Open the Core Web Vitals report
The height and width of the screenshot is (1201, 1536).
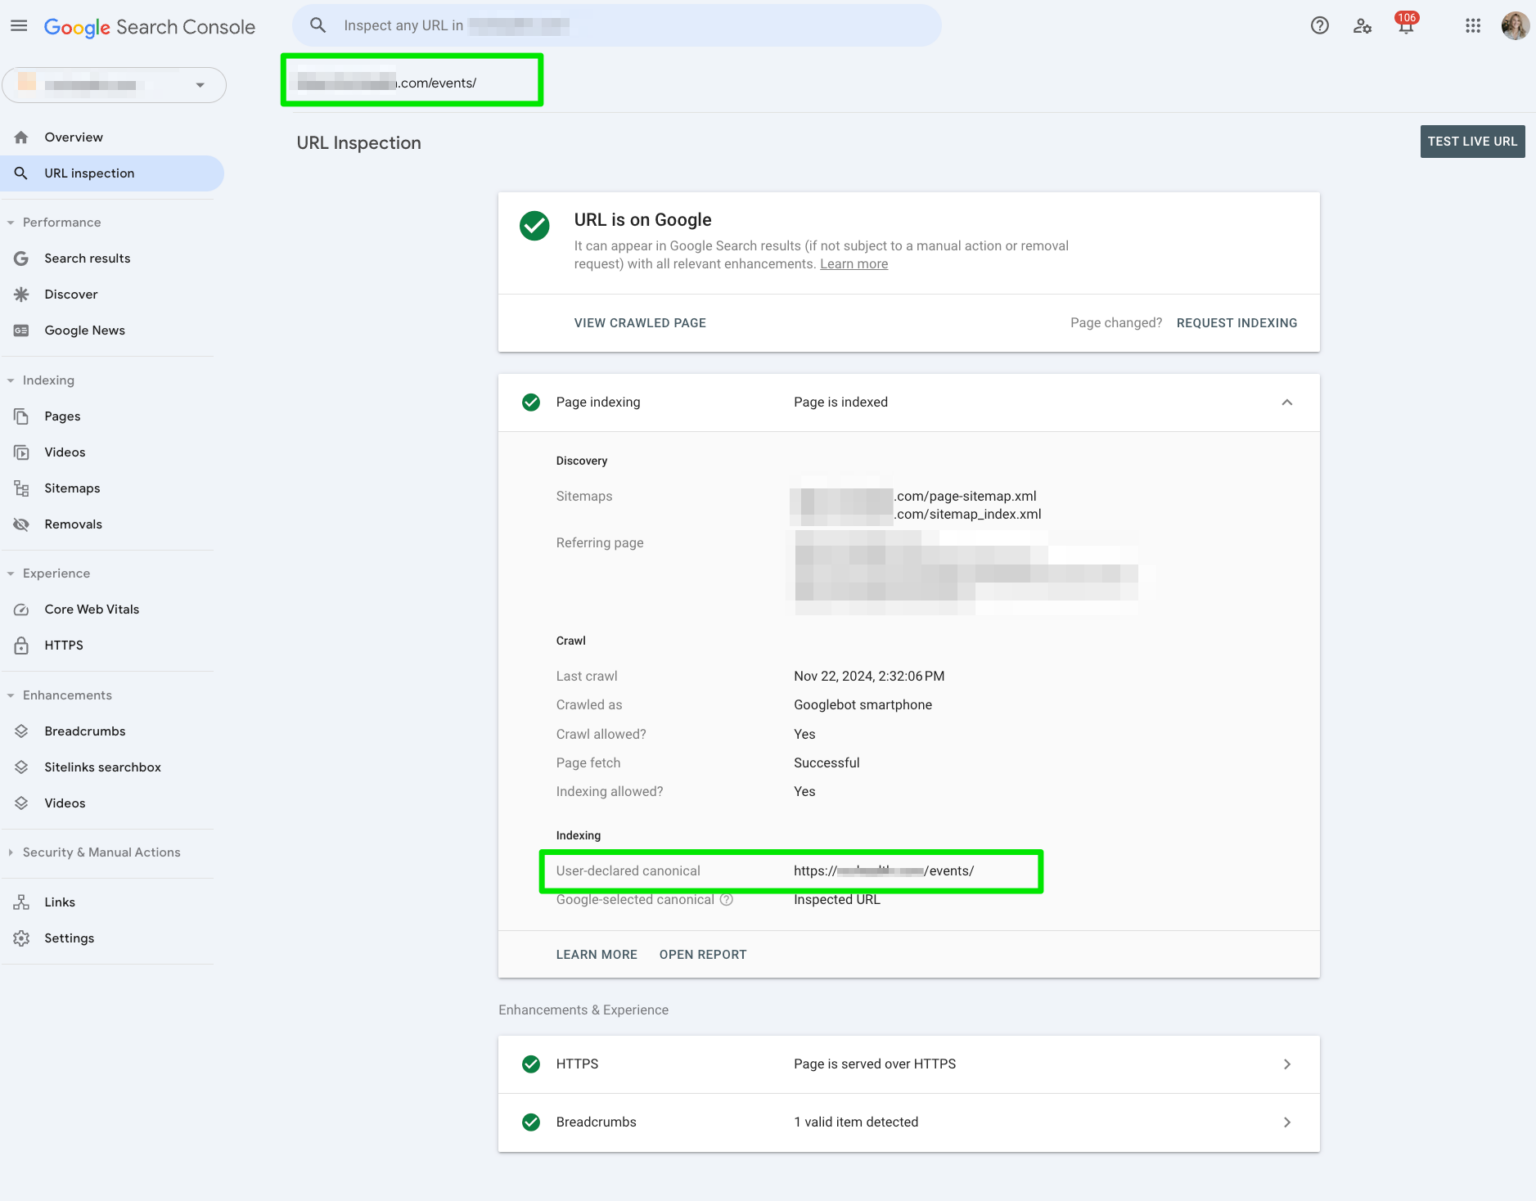[91, 609]
